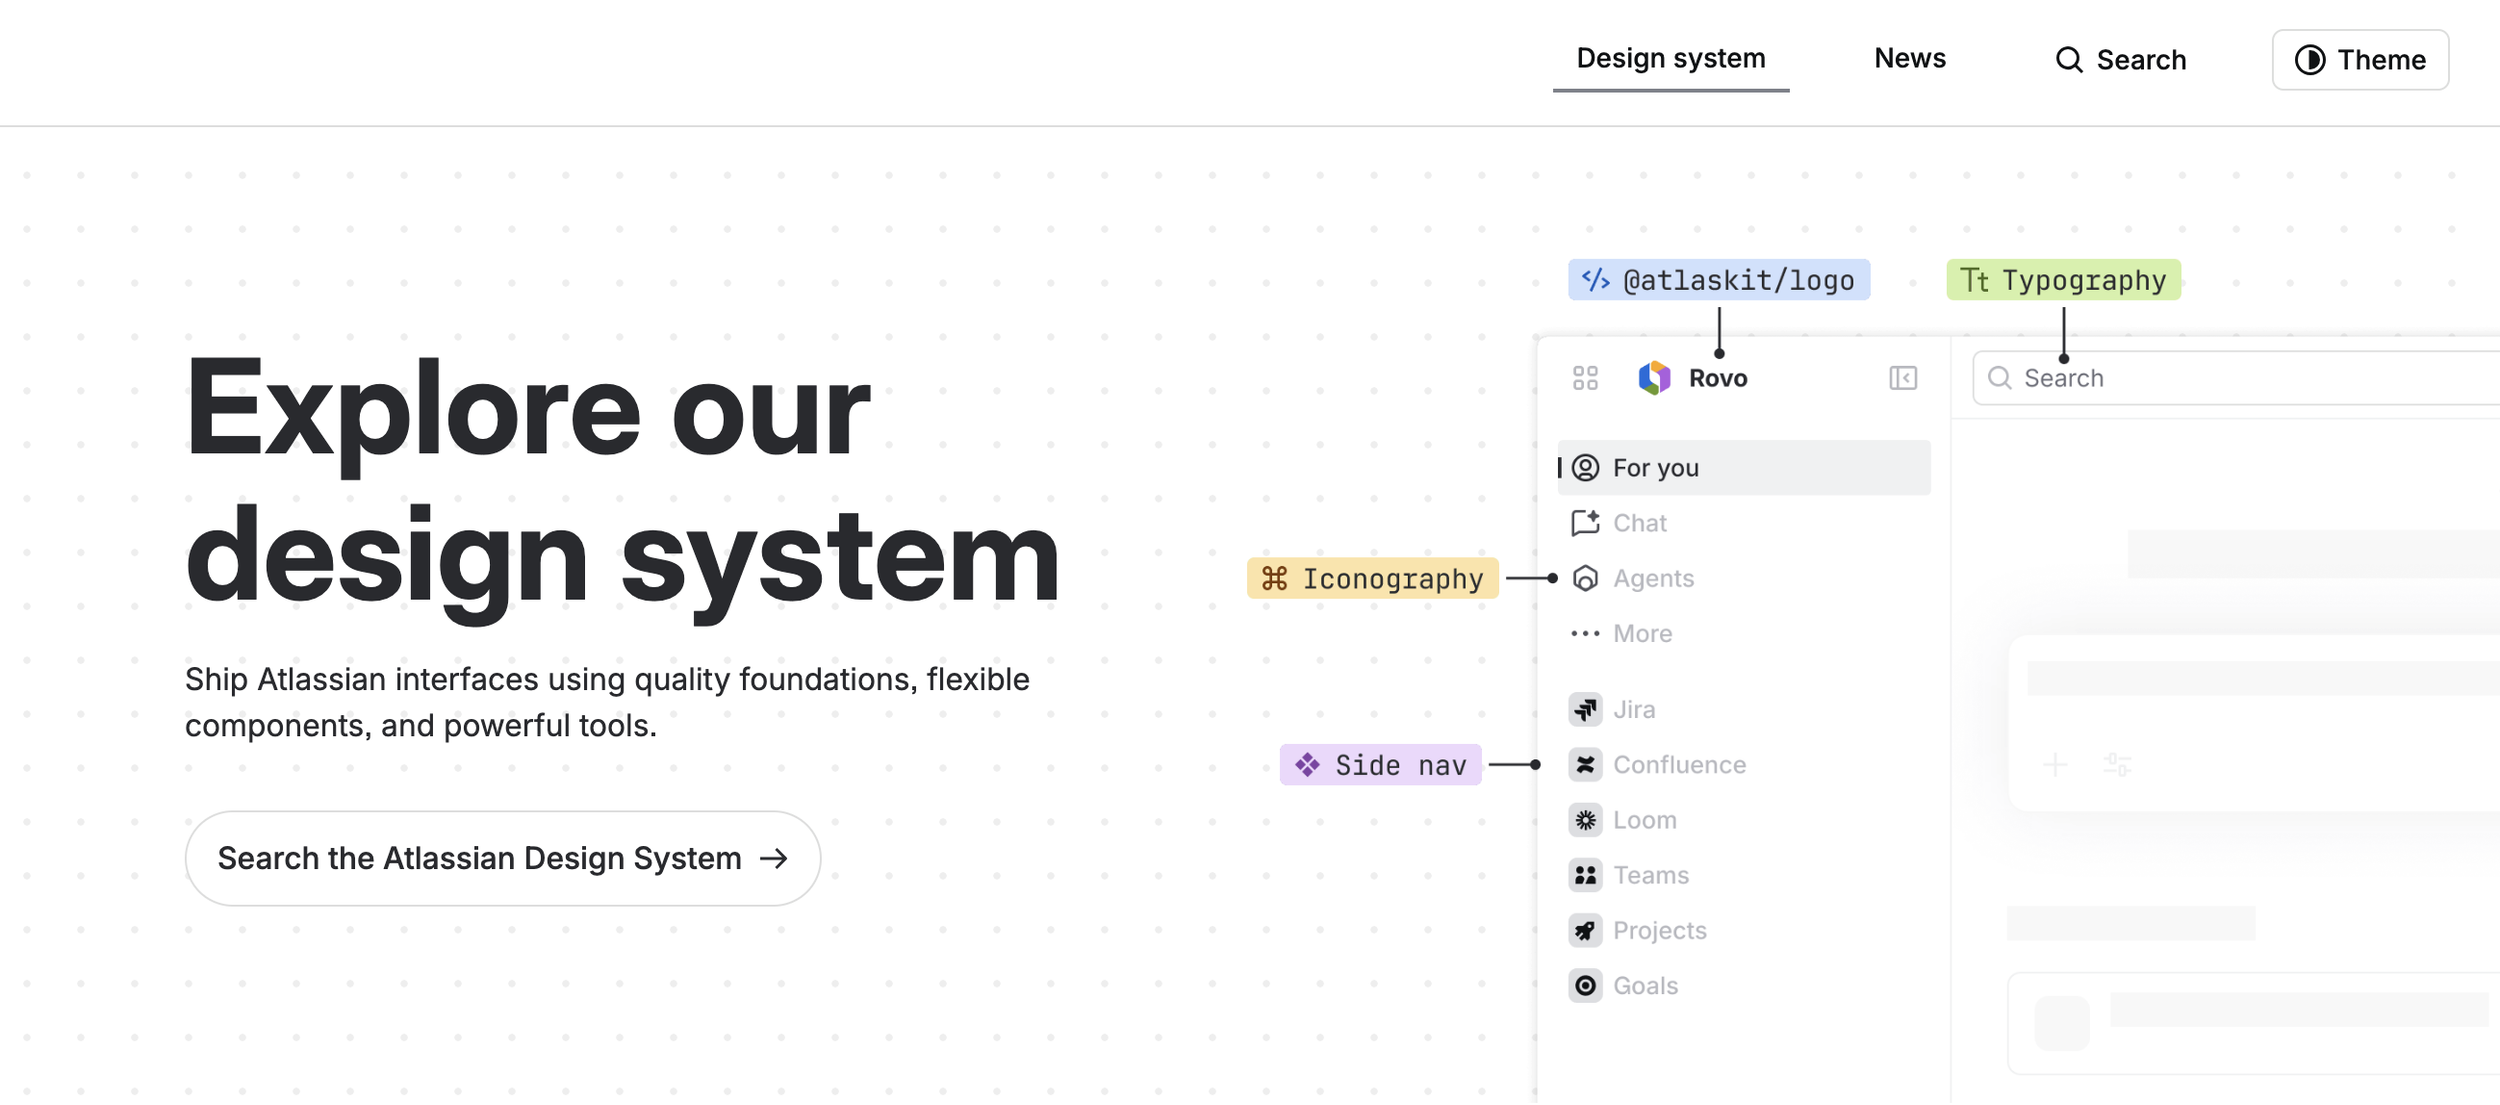Click the Tt icon on Typography label
Viewport: 2500px width, 1105px height.
[1974, 280]
